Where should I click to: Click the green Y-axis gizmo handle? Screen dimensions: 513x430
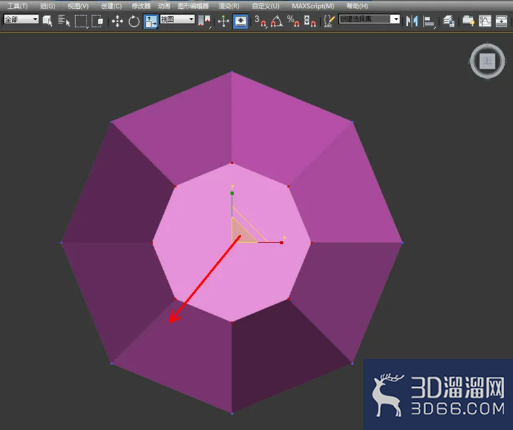pyautogui.click(x=232, y=193)
